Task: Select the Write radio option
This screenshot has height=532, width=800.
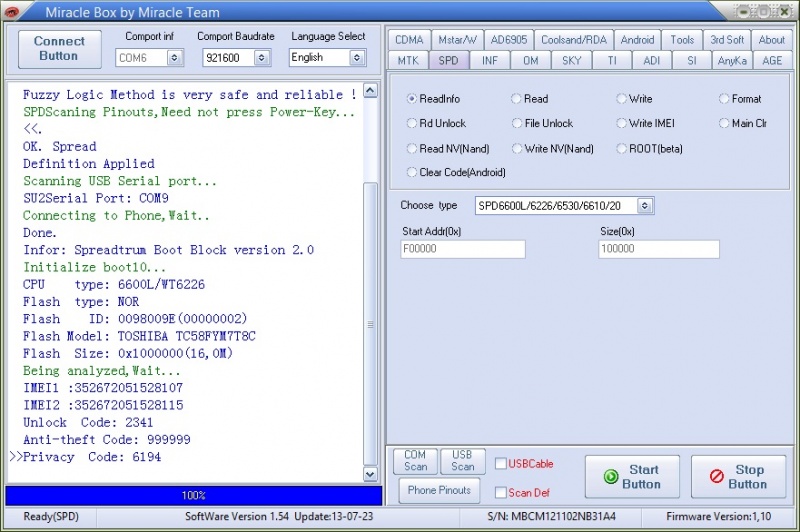Action: [x=621, y=98]
